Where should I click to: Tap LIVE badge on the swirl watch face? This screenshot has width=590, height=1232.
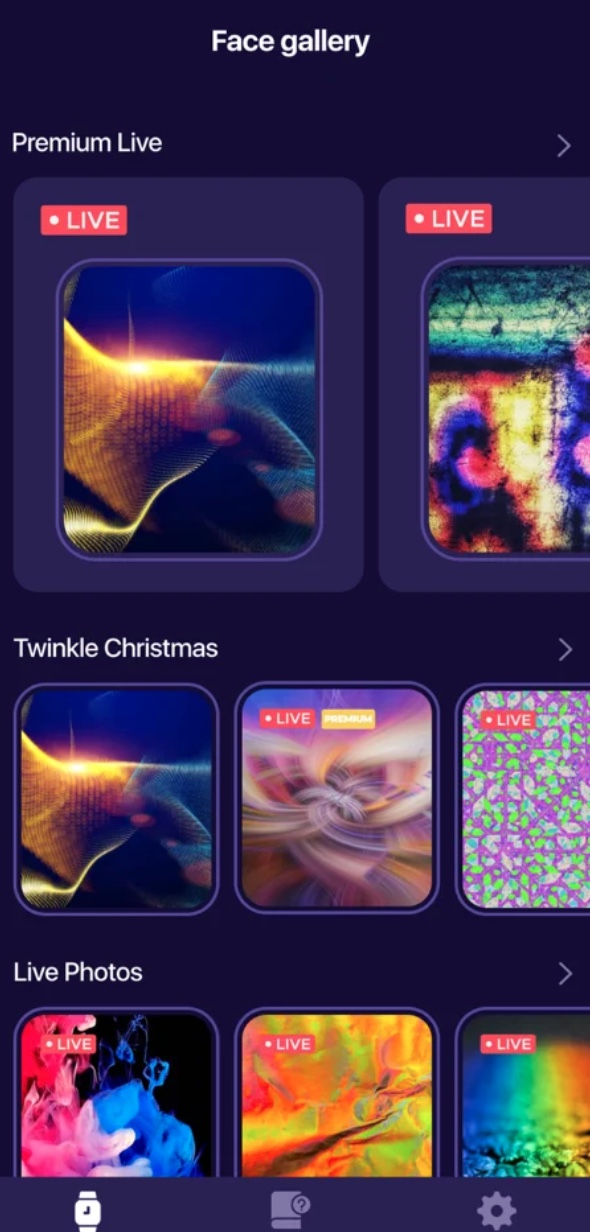pos(288,718)
